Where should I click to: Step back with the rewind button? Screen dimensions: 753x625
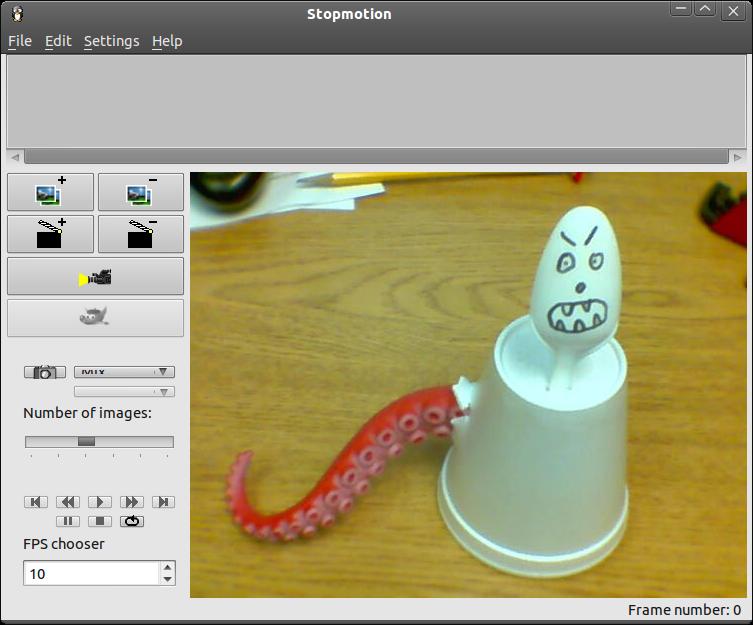pyautogui.click(x=68, y=502)
